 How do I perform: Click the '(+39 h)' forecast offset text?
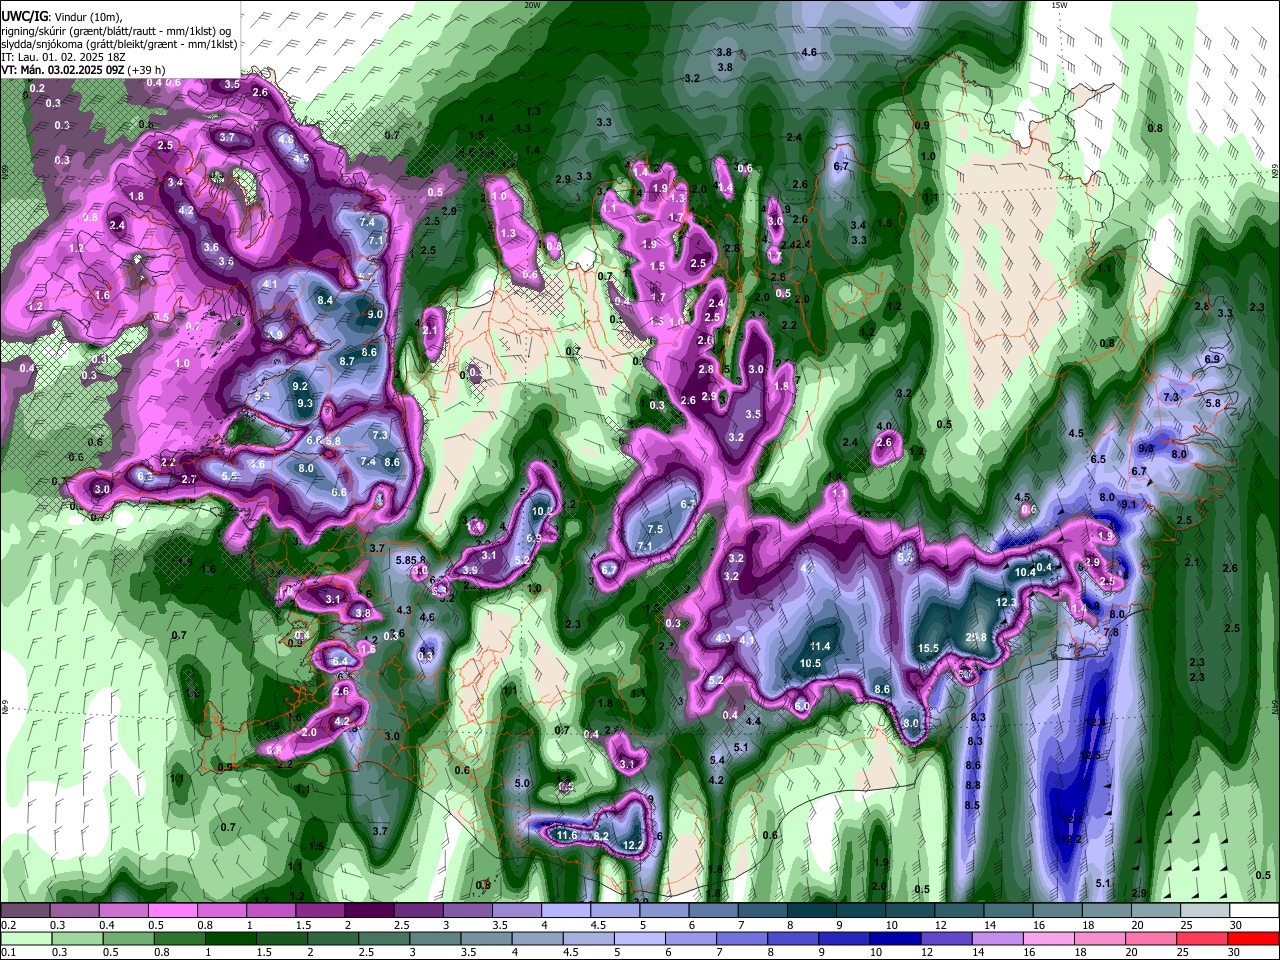point(147,69)
